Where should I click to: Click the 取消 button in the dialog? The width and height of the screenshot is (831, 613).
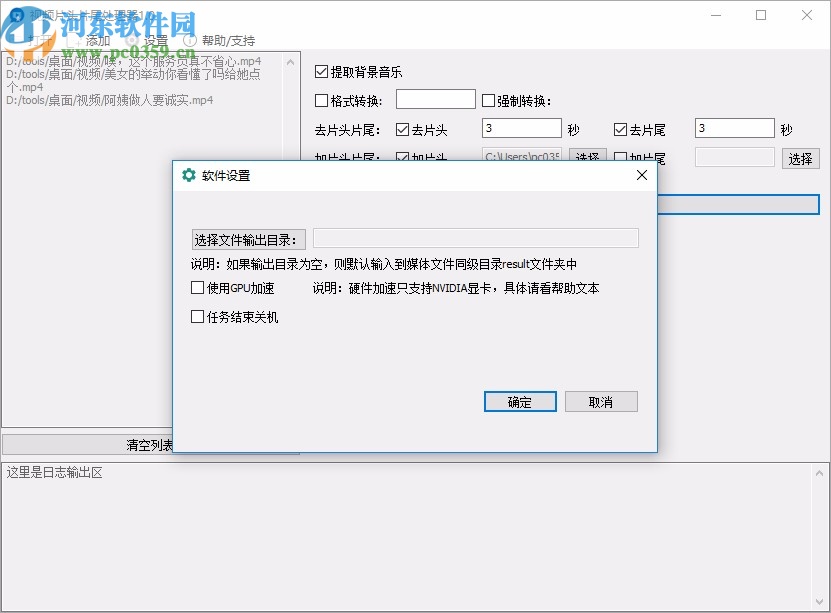[601, 401]
